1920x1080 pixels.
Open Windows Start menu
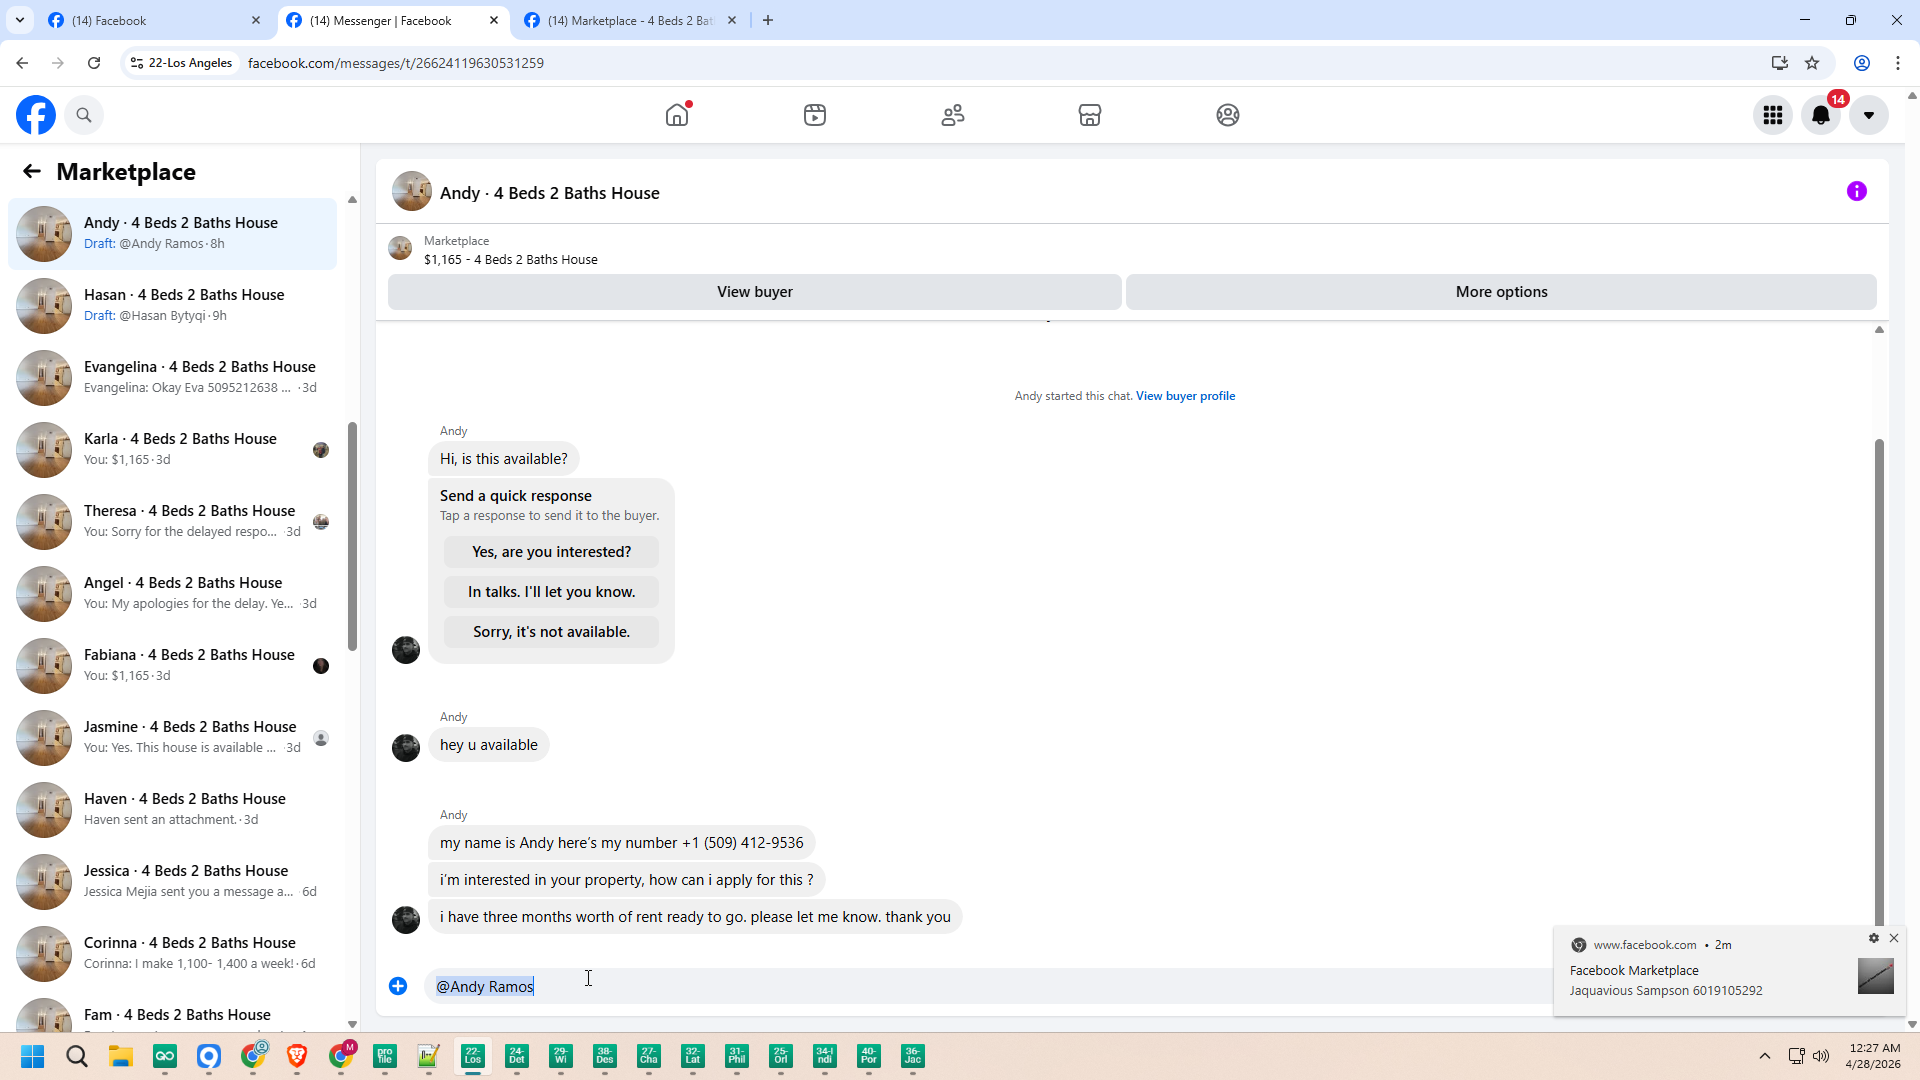point(33,1056)
